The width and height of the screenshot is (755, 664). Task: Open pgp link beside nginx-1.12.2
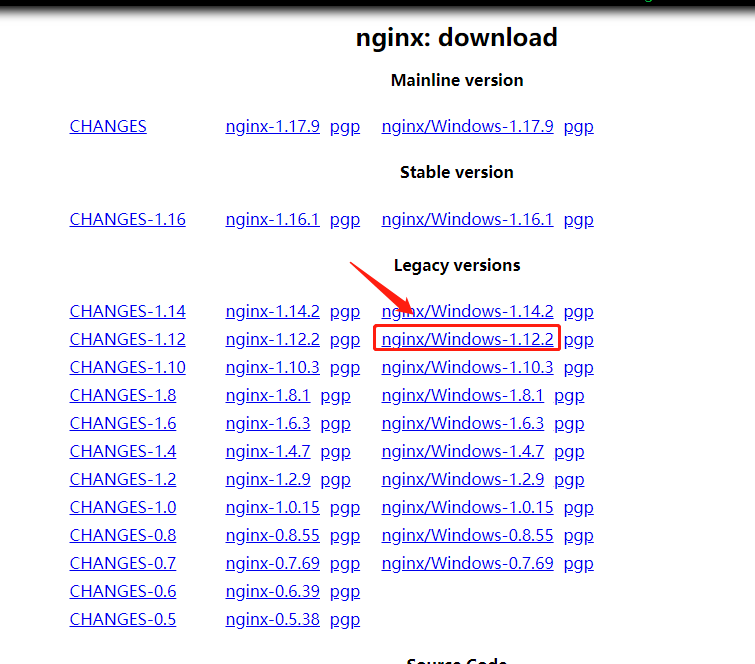coord(345,340)
